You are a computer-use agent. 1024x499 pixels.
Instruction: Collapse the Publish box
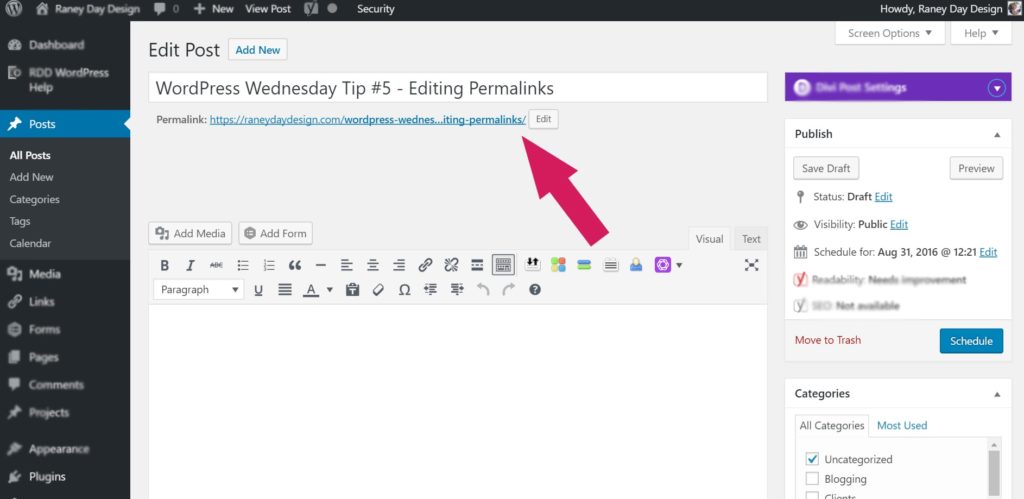click(x=997, y=135)
